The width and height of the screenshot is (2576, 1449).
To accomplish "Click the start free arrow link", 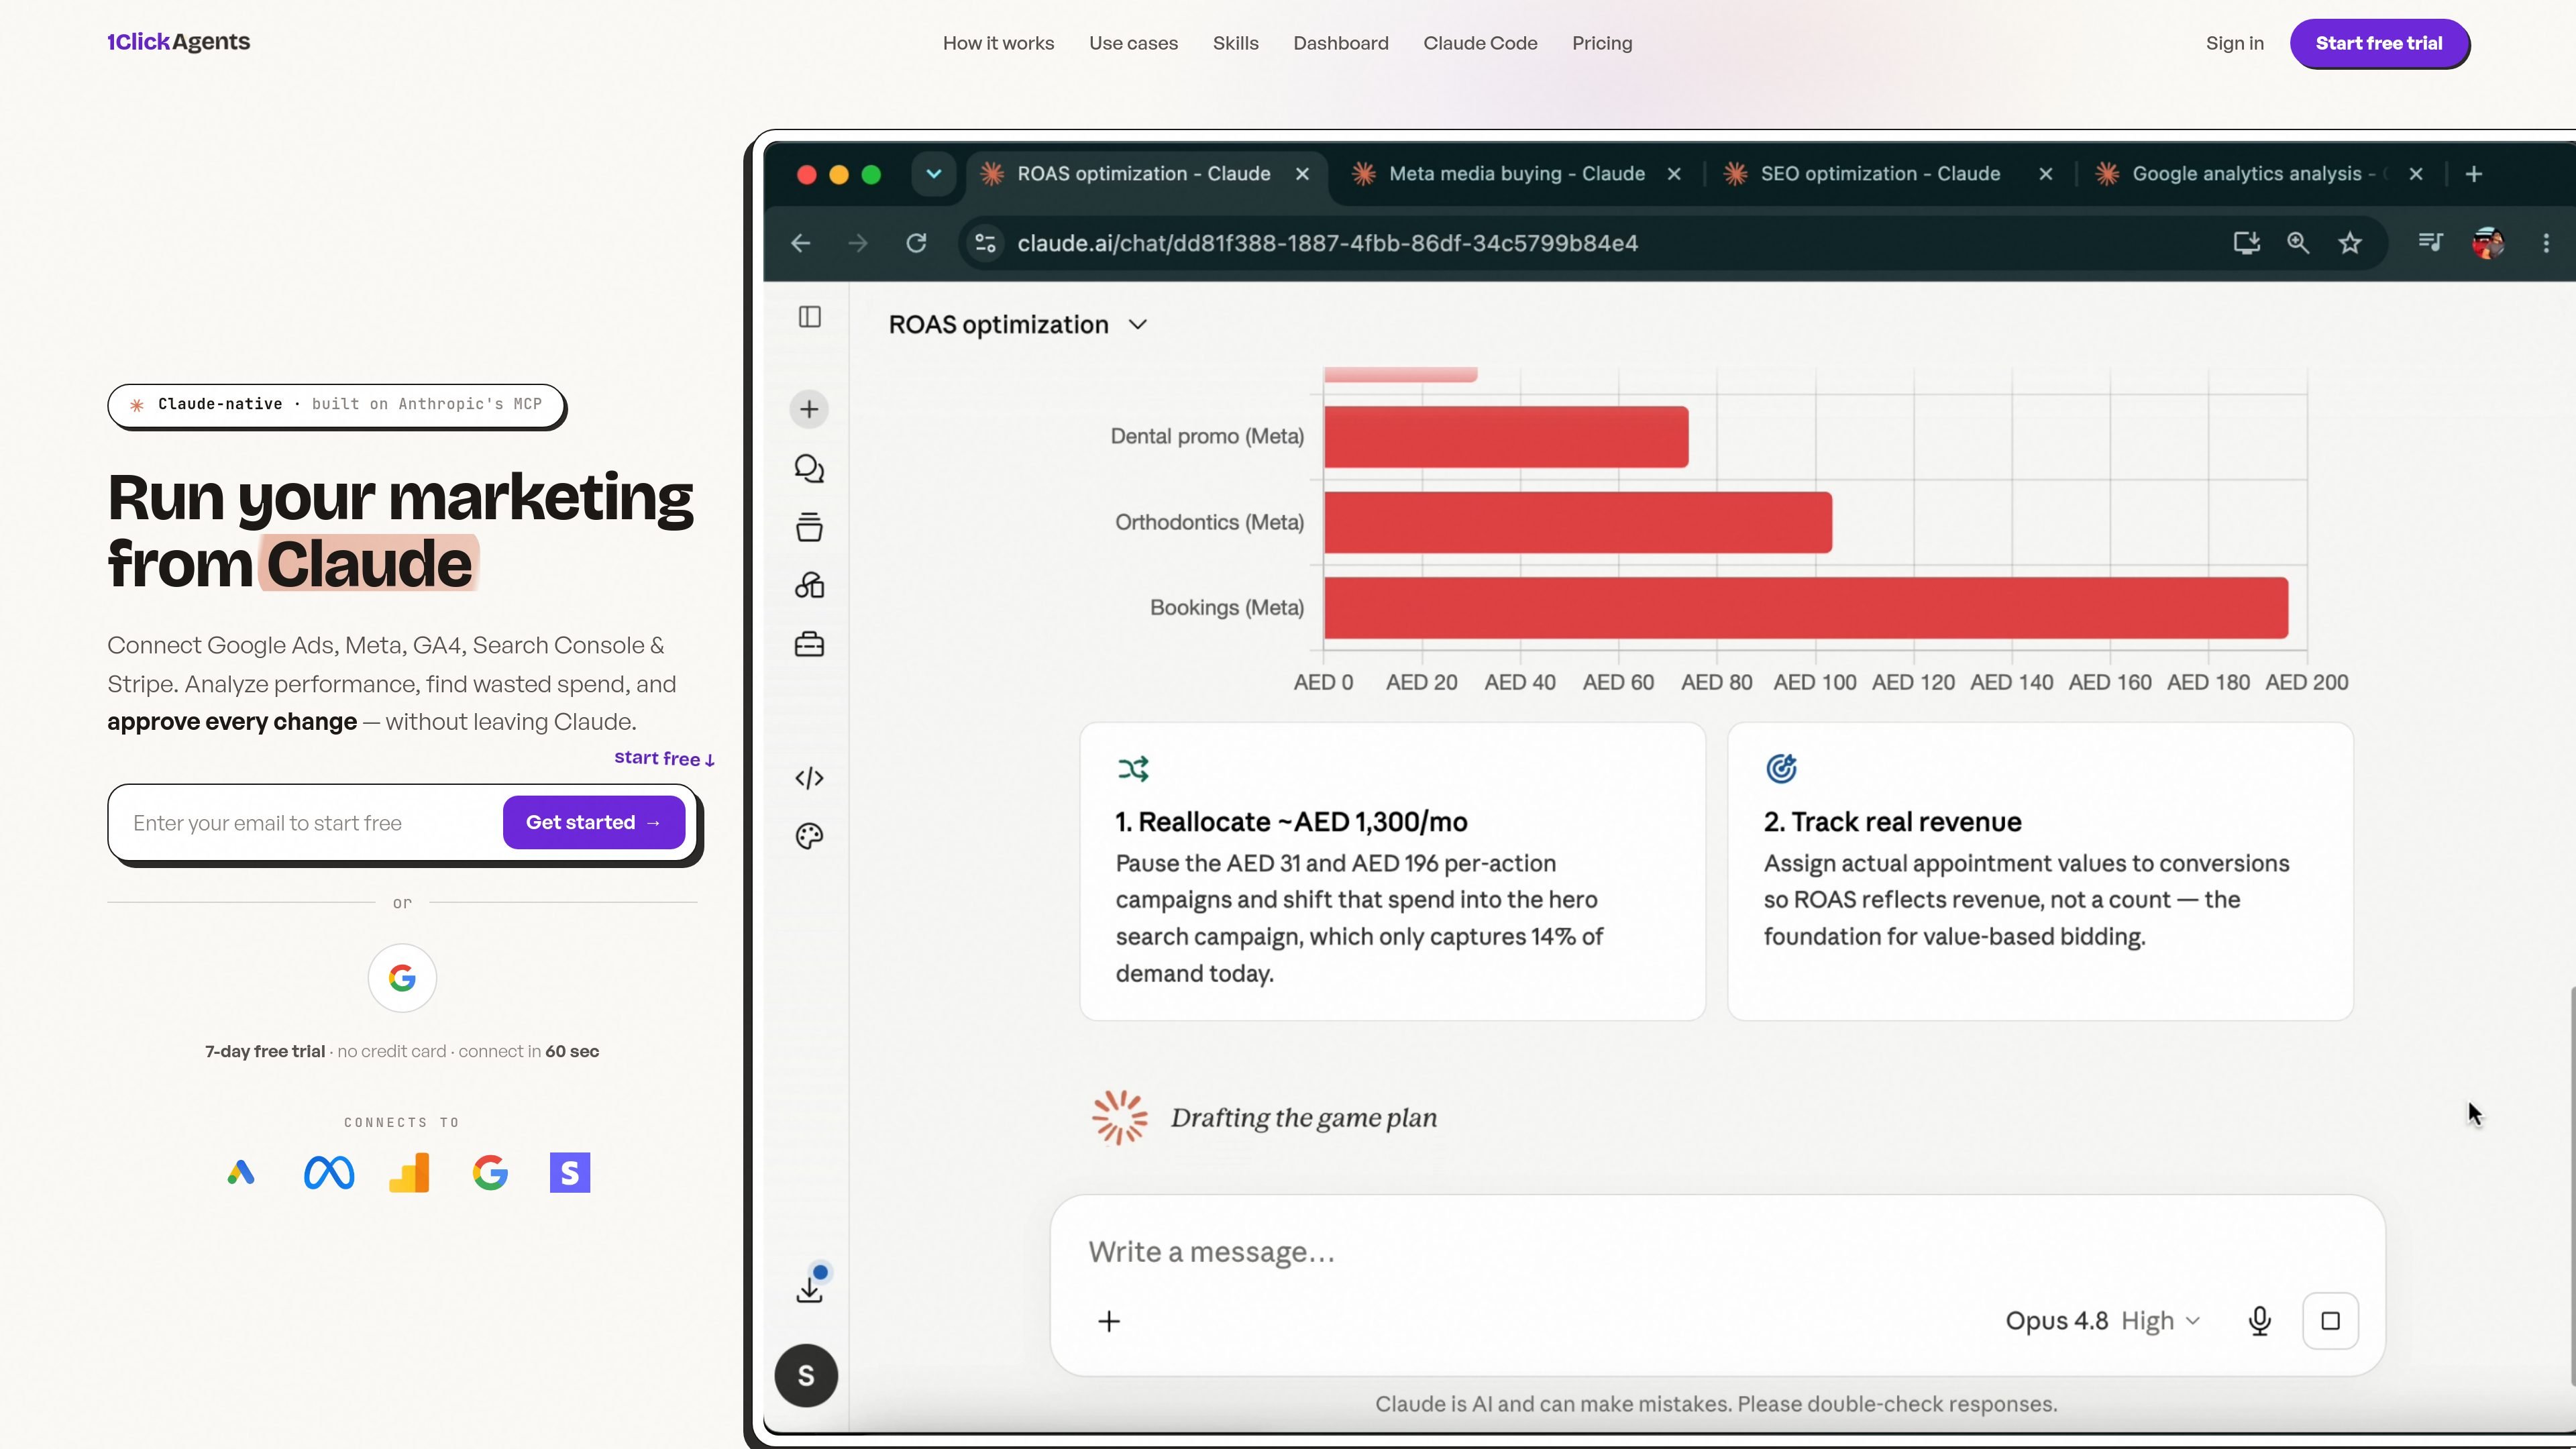I will pos(664,758).
